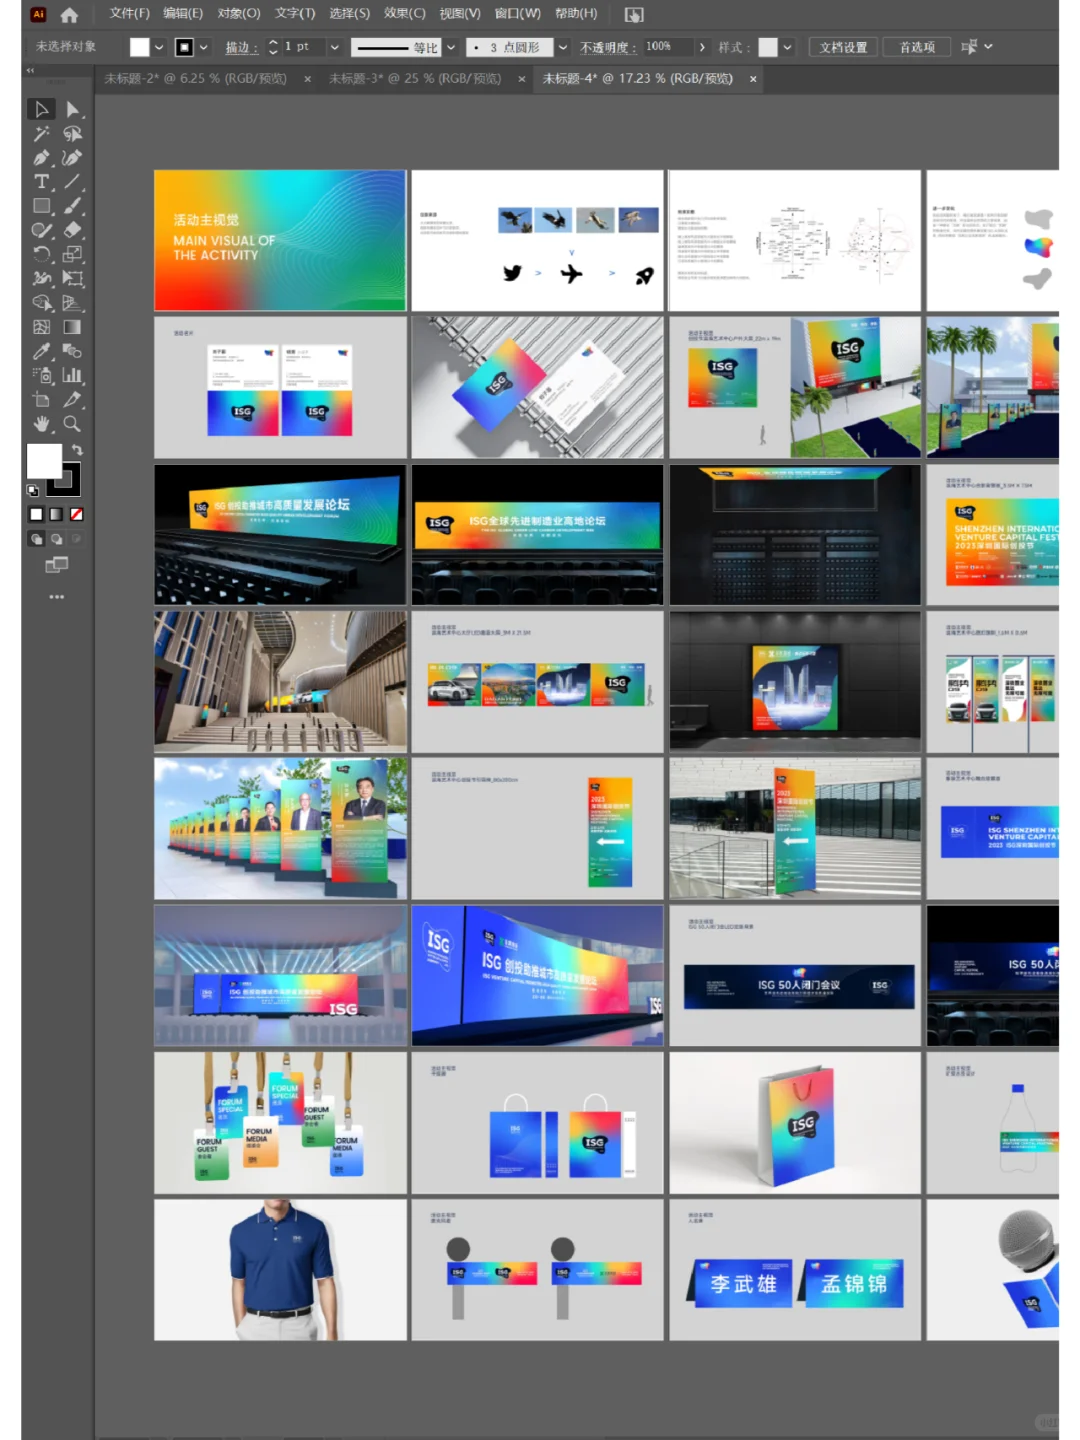Select the Perspective Grid tool
1080x1440 pixels.
[73, 302]
